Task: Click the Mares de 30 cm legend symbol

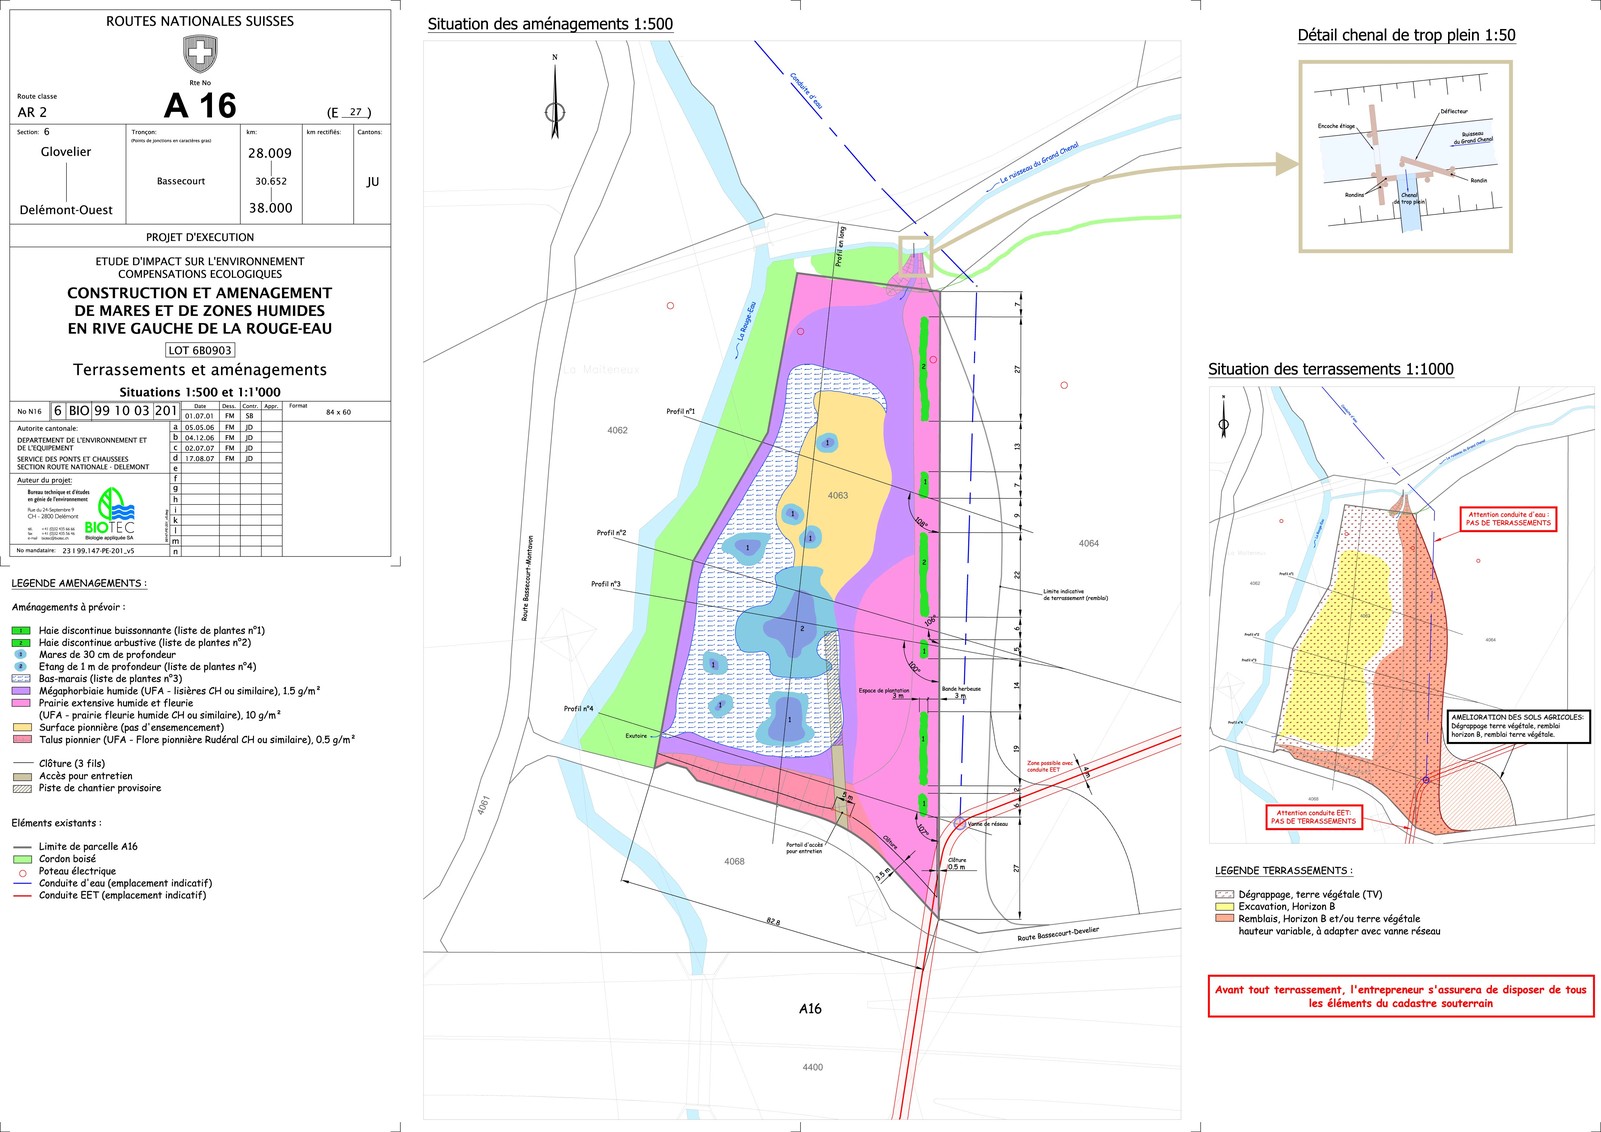Action: (21, 655)
